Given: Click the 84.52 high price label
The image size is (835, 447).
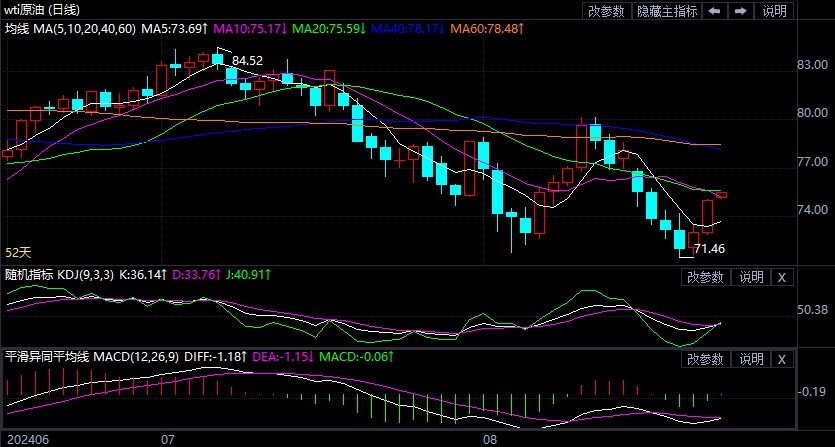Looking at the screenshot, I should [247, 61].
